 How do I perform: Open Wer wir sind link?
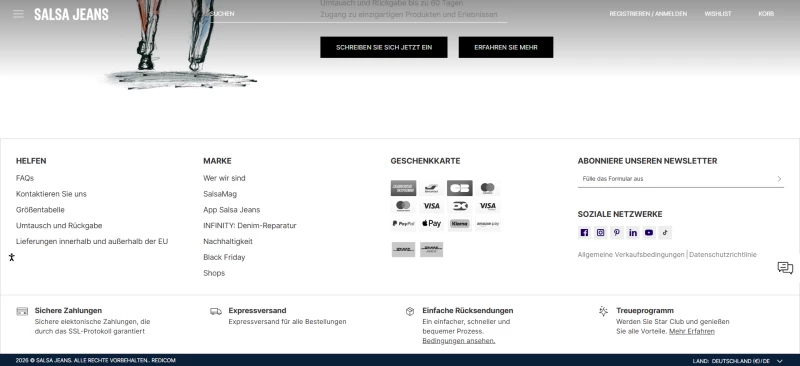pyautogui.click(x=224, y=178)
